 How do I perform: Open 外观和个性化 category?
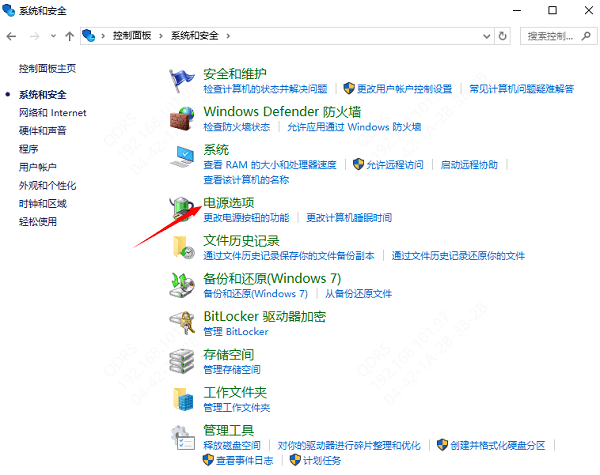tap(47, 185)
